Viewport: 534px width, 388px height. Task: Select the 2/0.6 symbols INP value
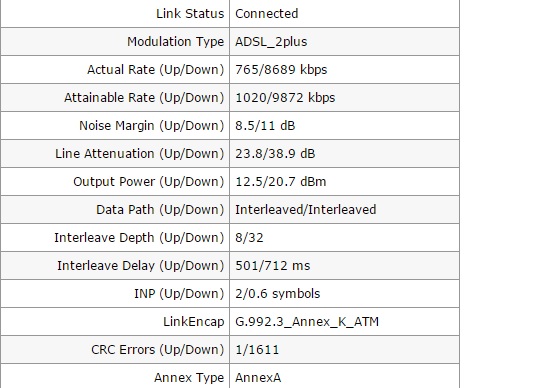278,294
